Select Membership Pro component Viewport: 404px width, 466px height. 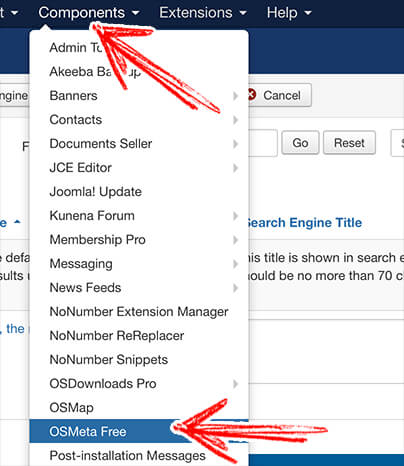[139, 240]
